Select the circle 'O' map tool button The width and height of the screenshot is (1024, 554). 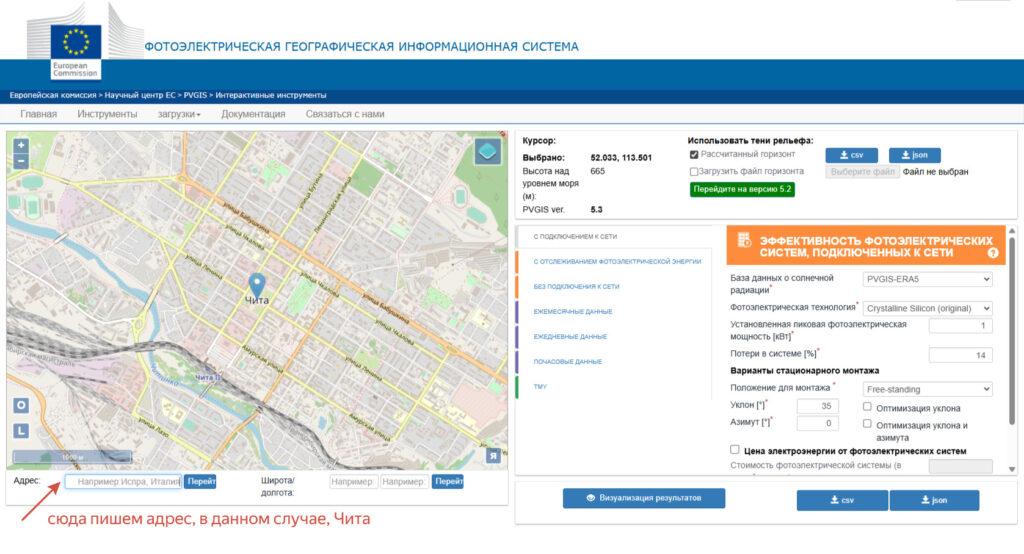(21, 406)
